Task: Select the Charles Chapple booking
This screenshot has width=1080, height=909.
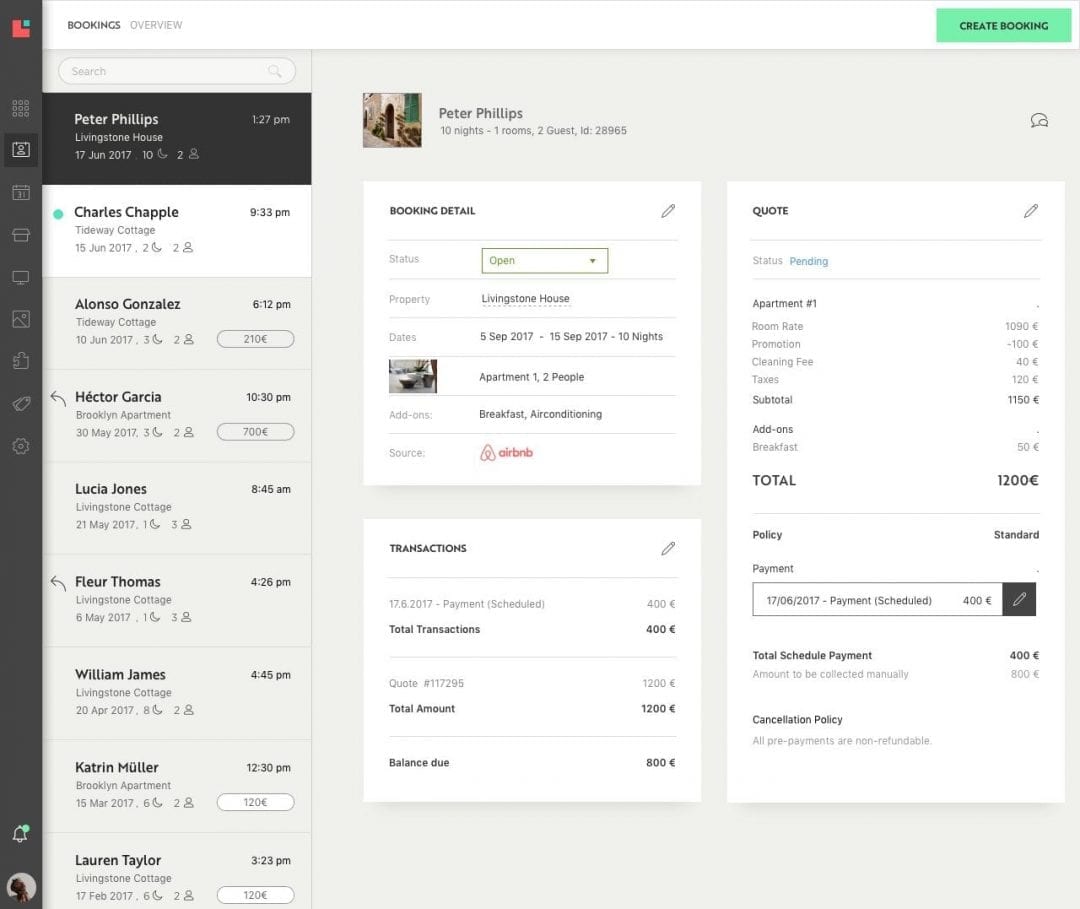Action: click(x=177, y=230)
